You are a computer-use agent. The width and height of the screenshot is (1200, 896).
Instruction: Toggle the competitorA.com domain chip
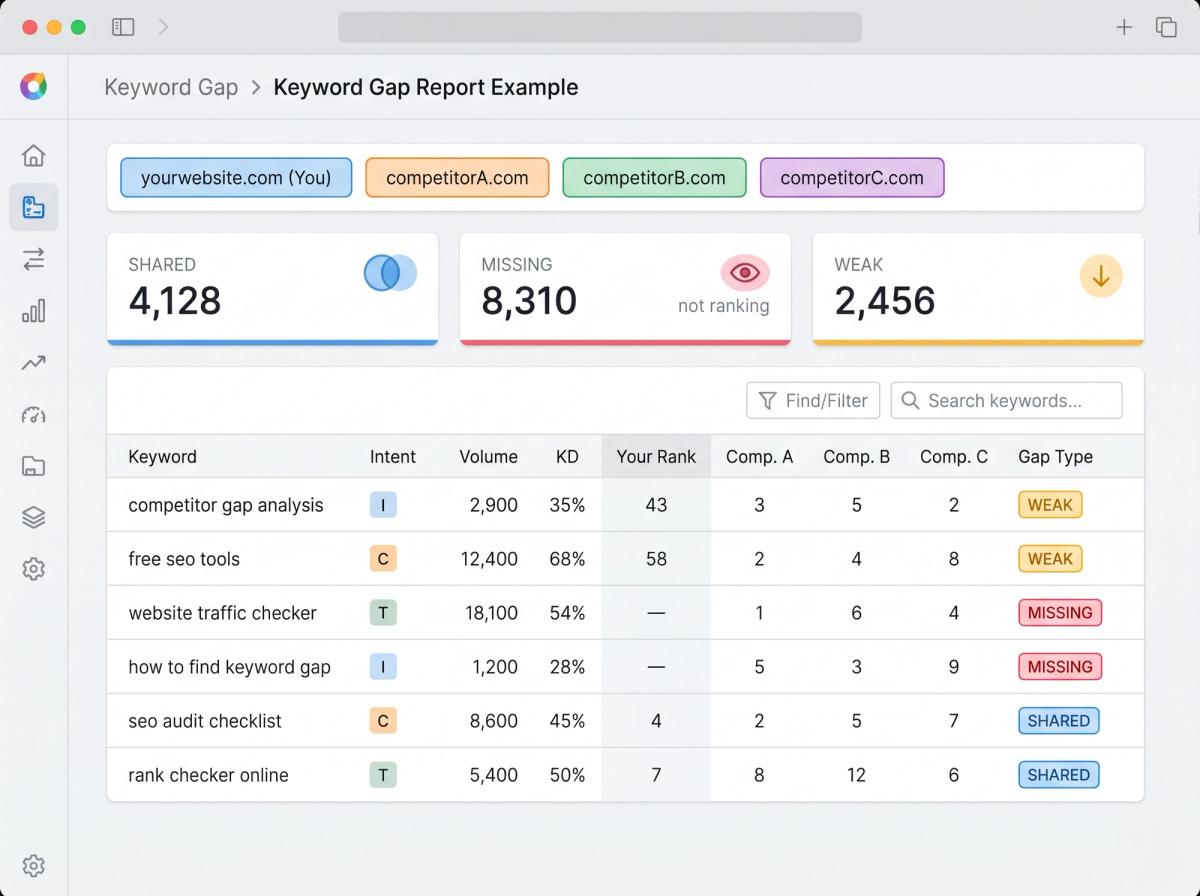(457, 178)
